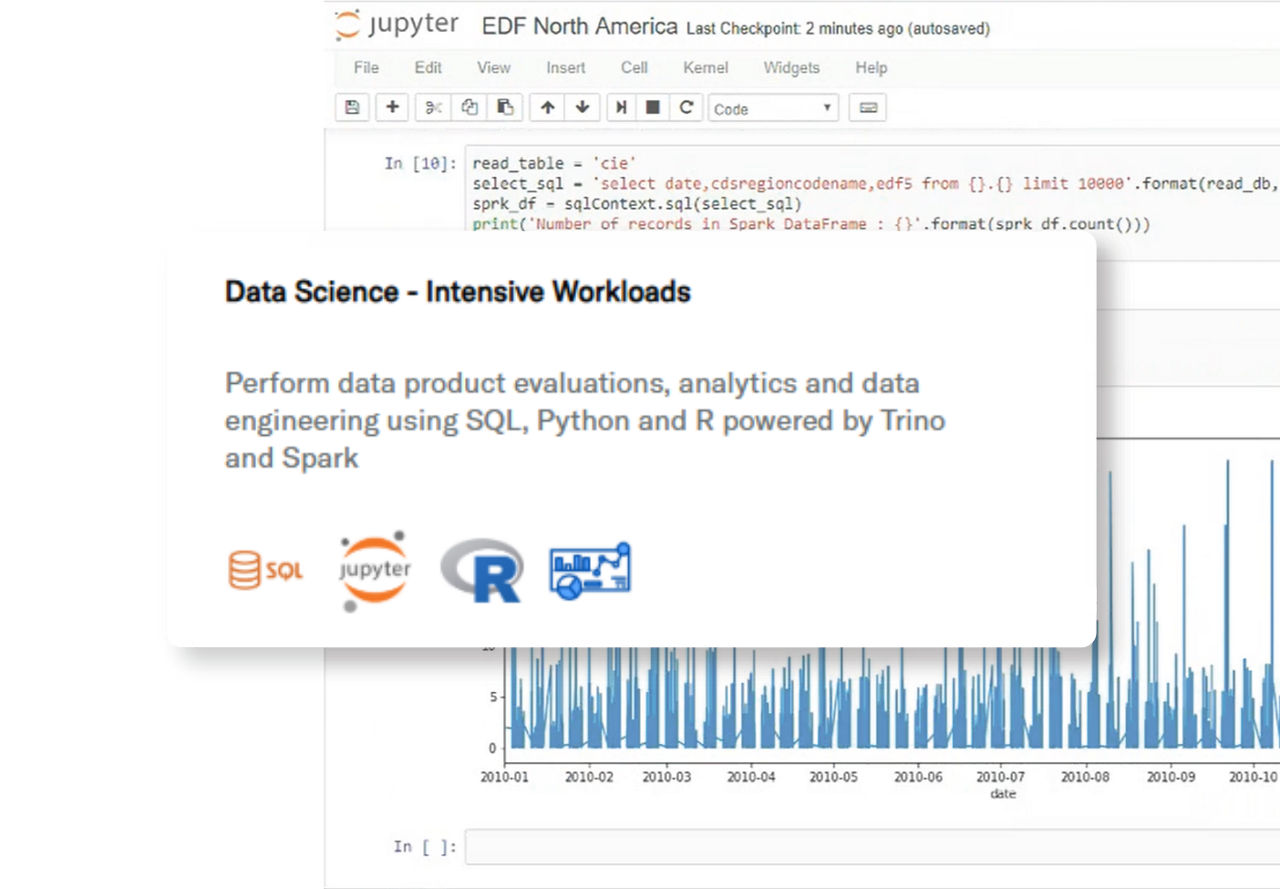This screenshot has width=1280, height=889.
Task: Cut selected cells with the scissors icon
Action: (x=433, y=108)
